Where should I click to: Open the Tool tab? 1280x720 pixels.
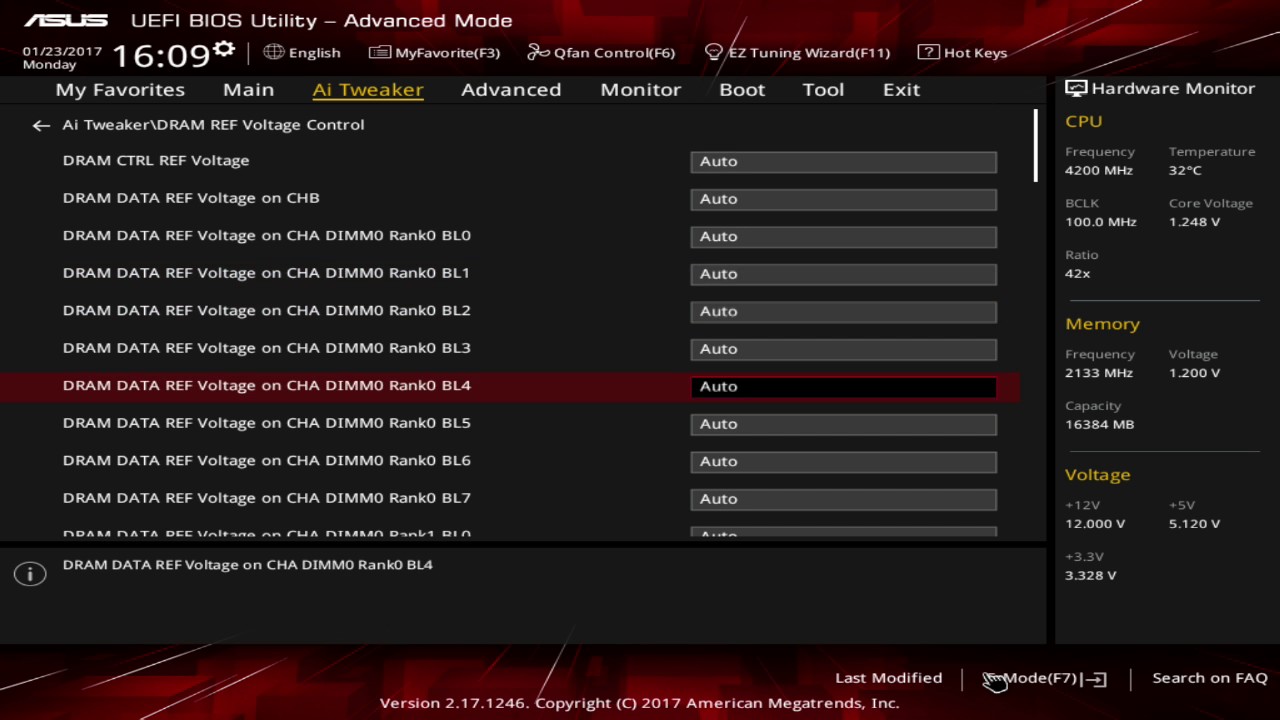(x=823, y=89)
